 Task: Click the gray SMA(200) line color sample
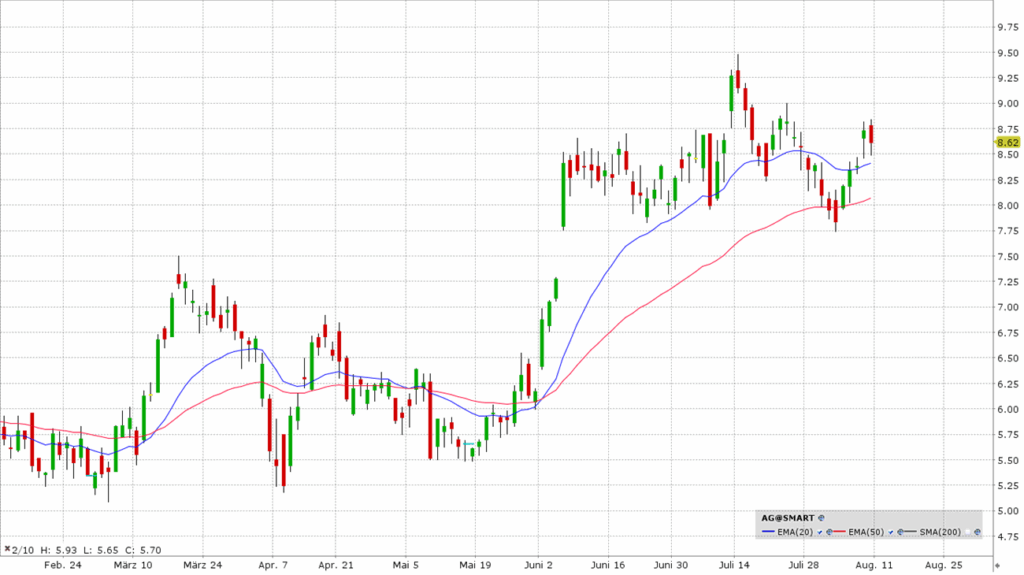tap(910, 531)
